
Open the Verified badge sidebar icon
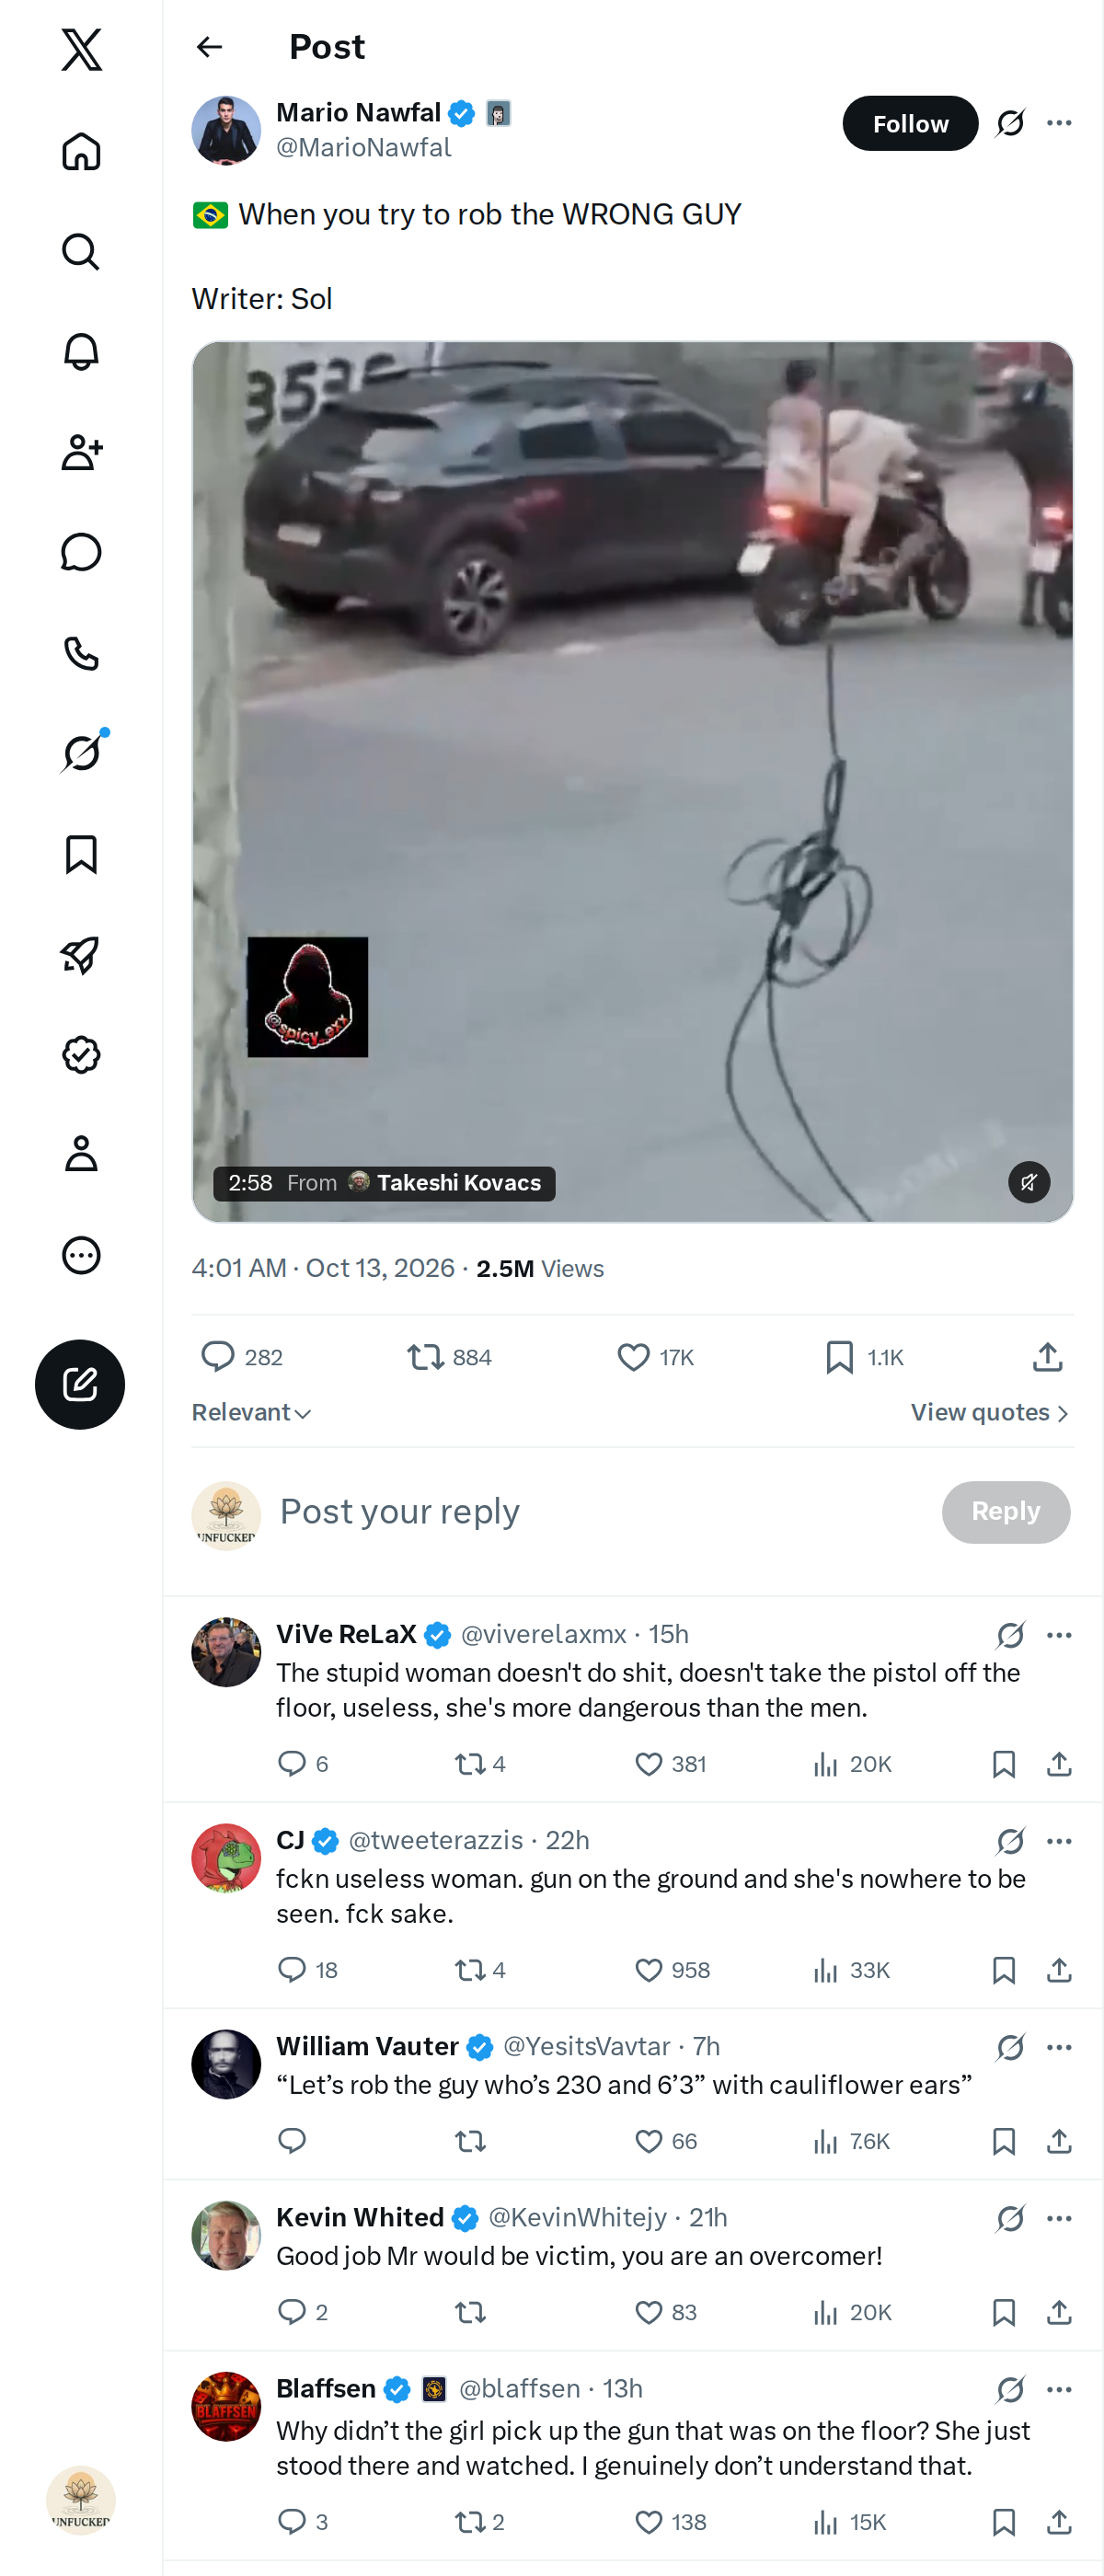click(81, 1054)
